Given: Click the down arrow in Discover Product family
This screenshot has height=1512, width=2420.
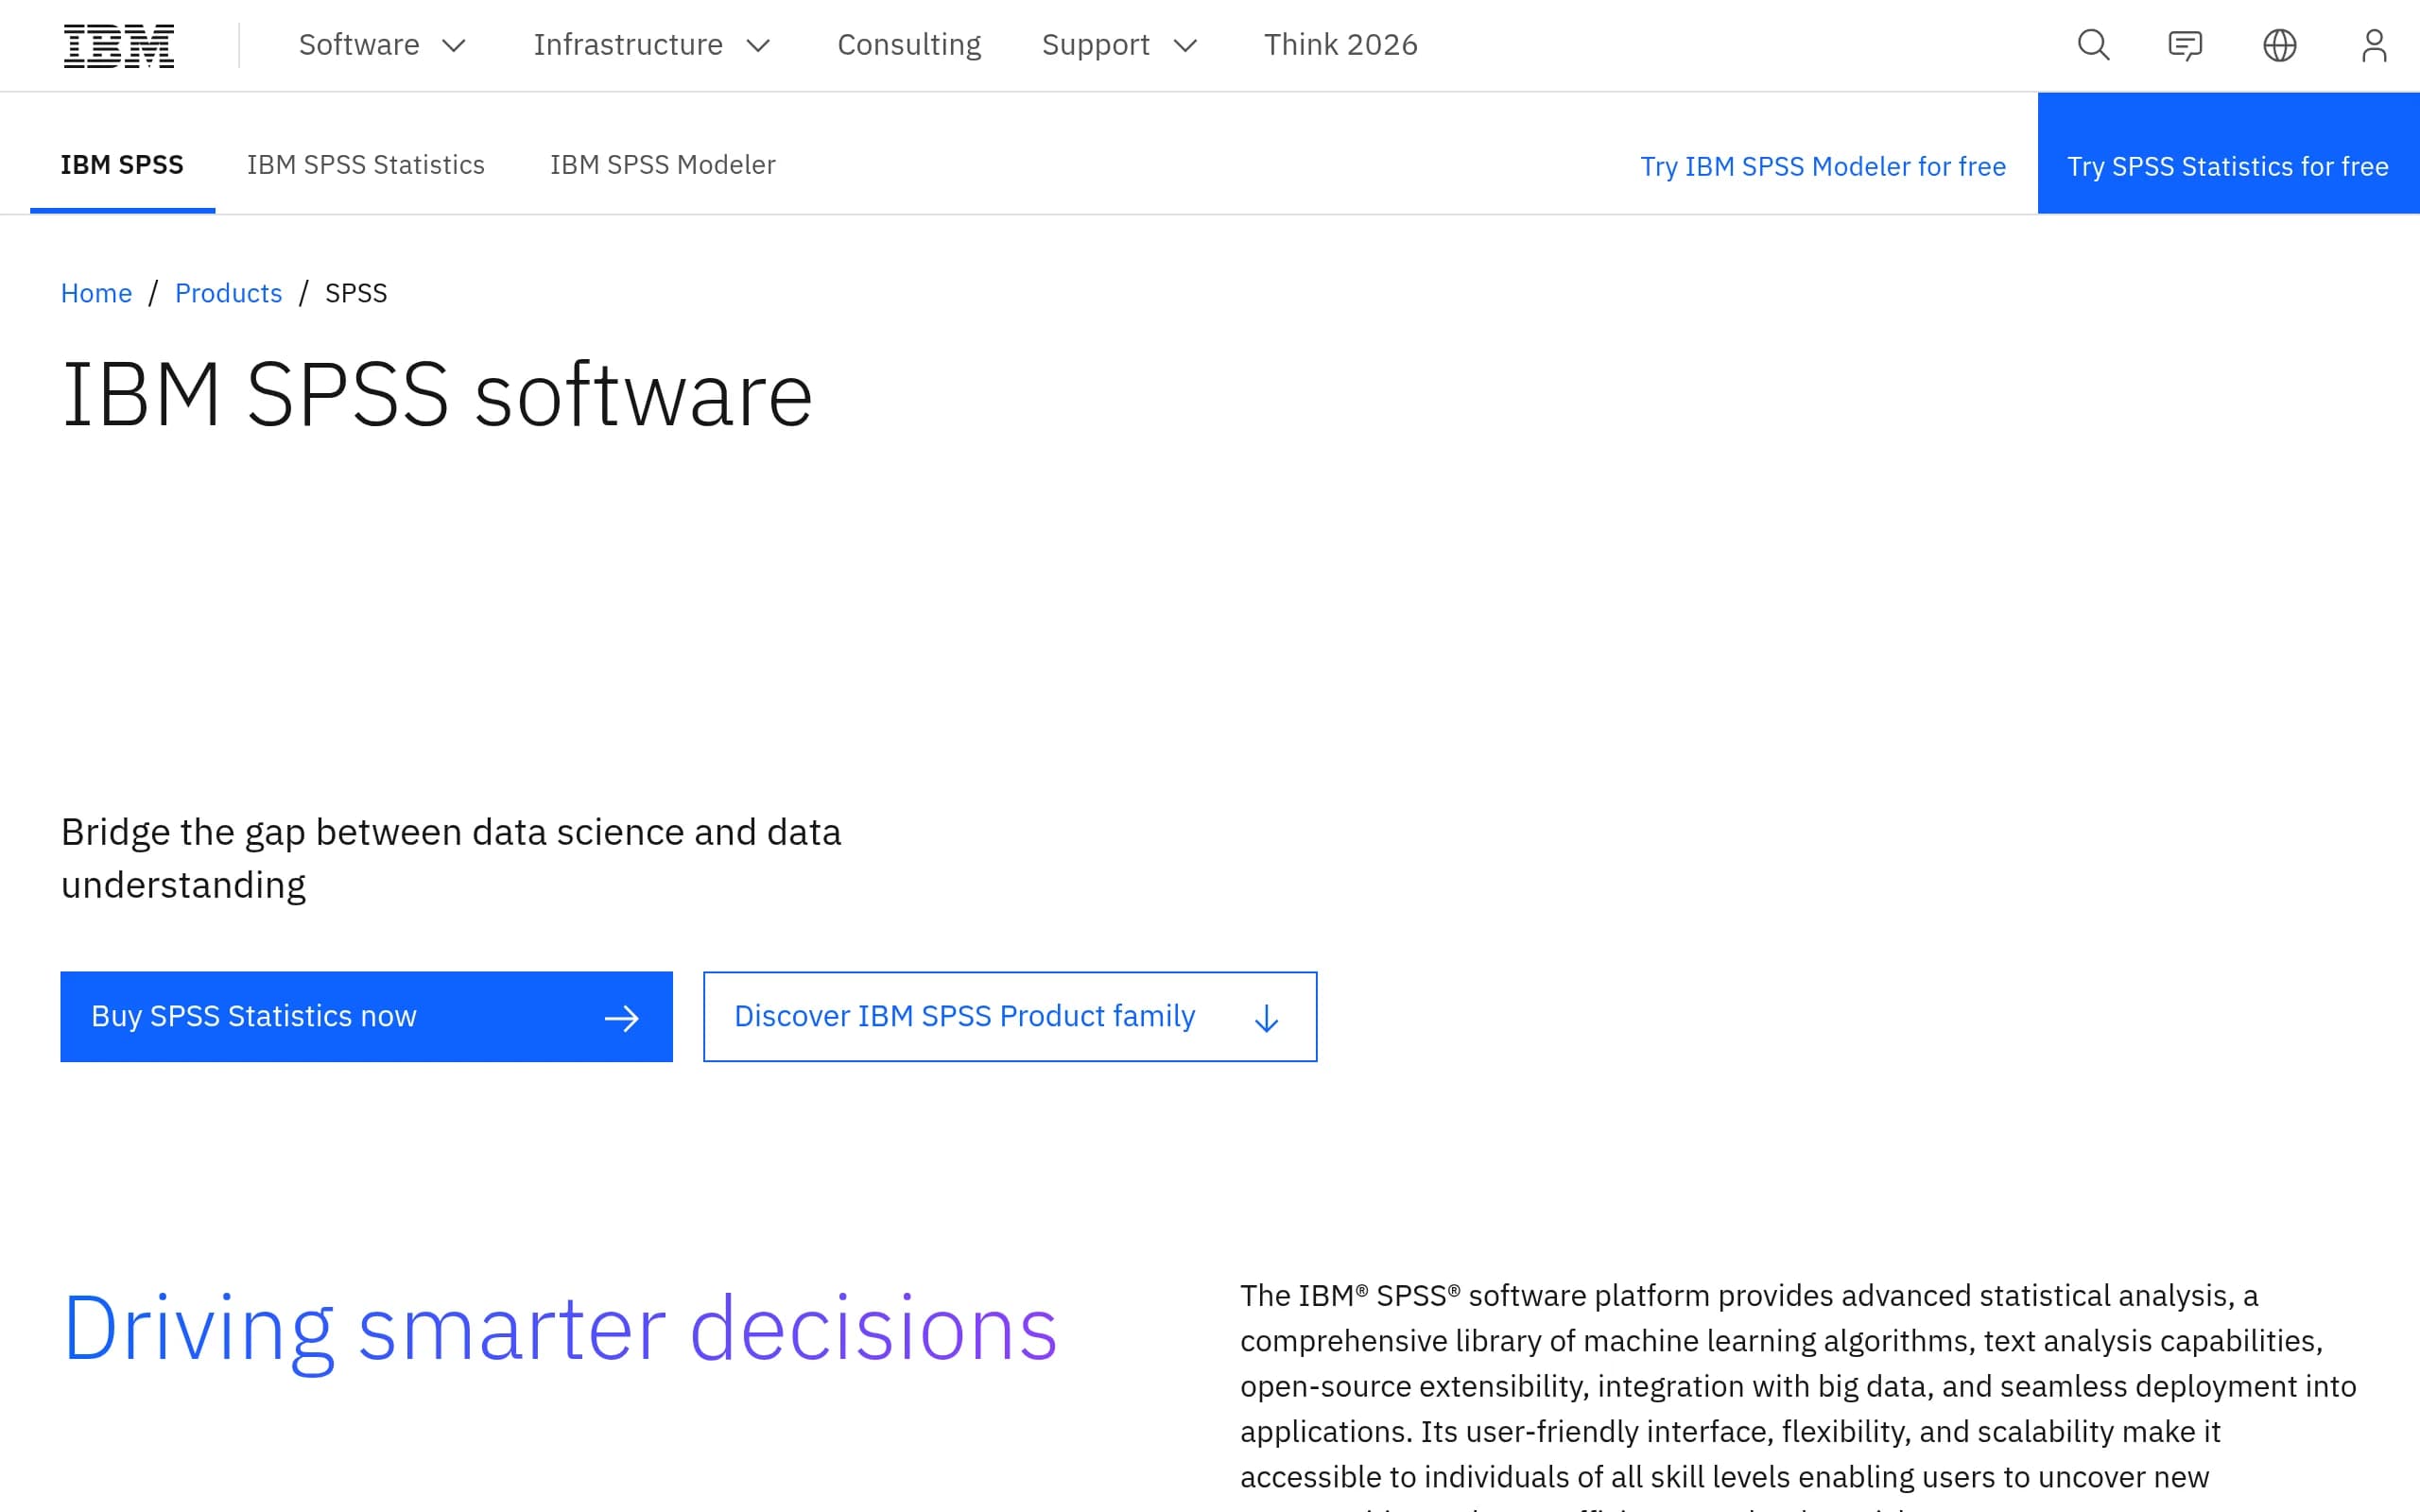Looking at the screenshot, I should click(x=1266, y=1018).
